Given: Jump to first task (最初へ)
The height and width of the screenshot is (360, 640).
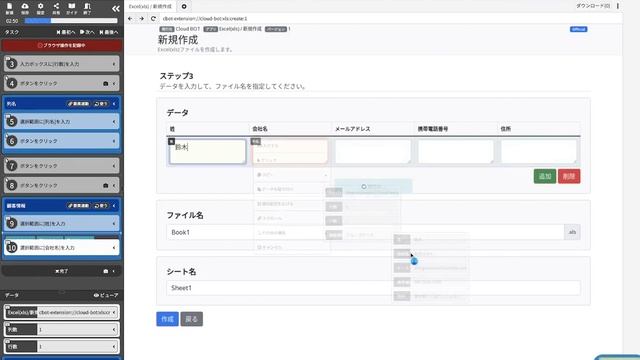Looking at the screenshot, I should [66, 32].
